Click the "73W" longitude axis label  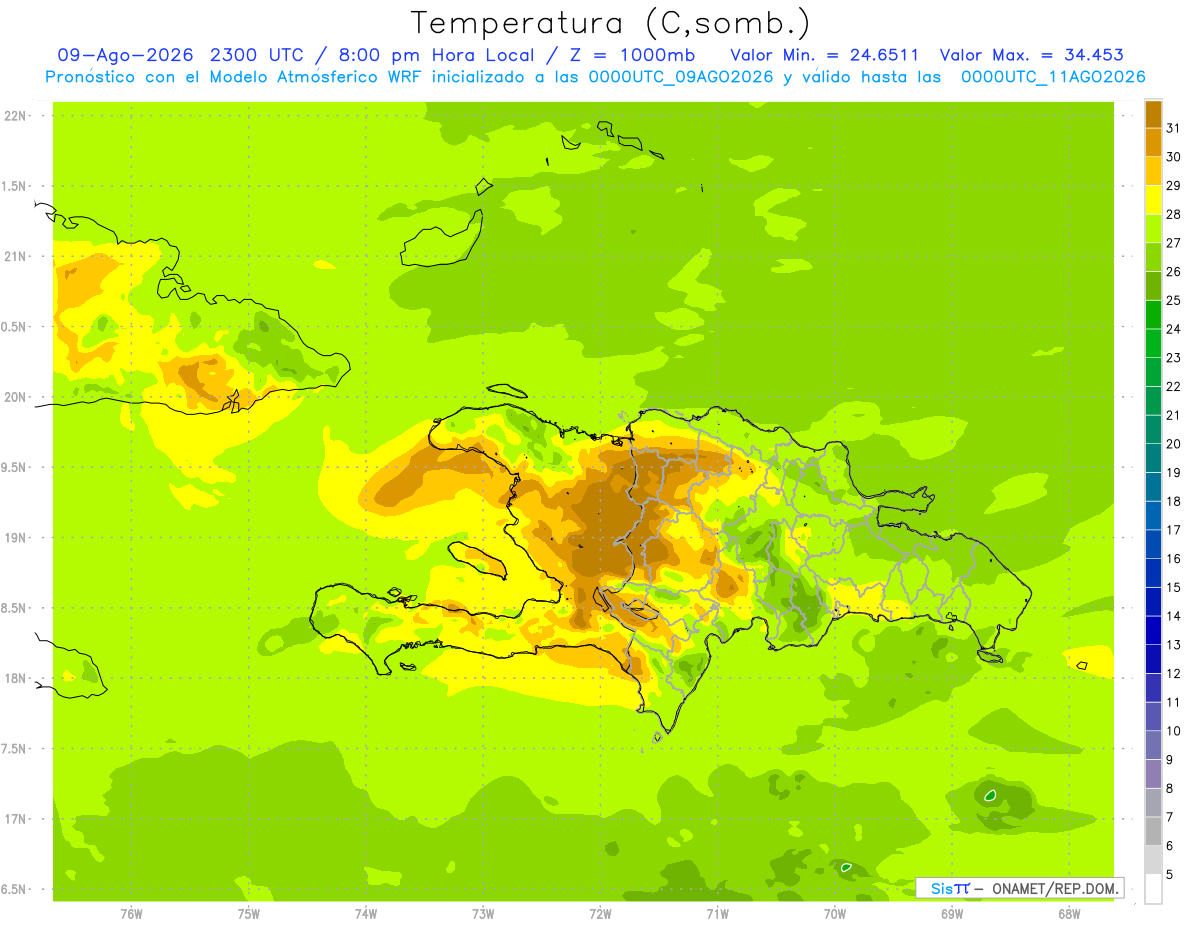(x=483, y=914)
